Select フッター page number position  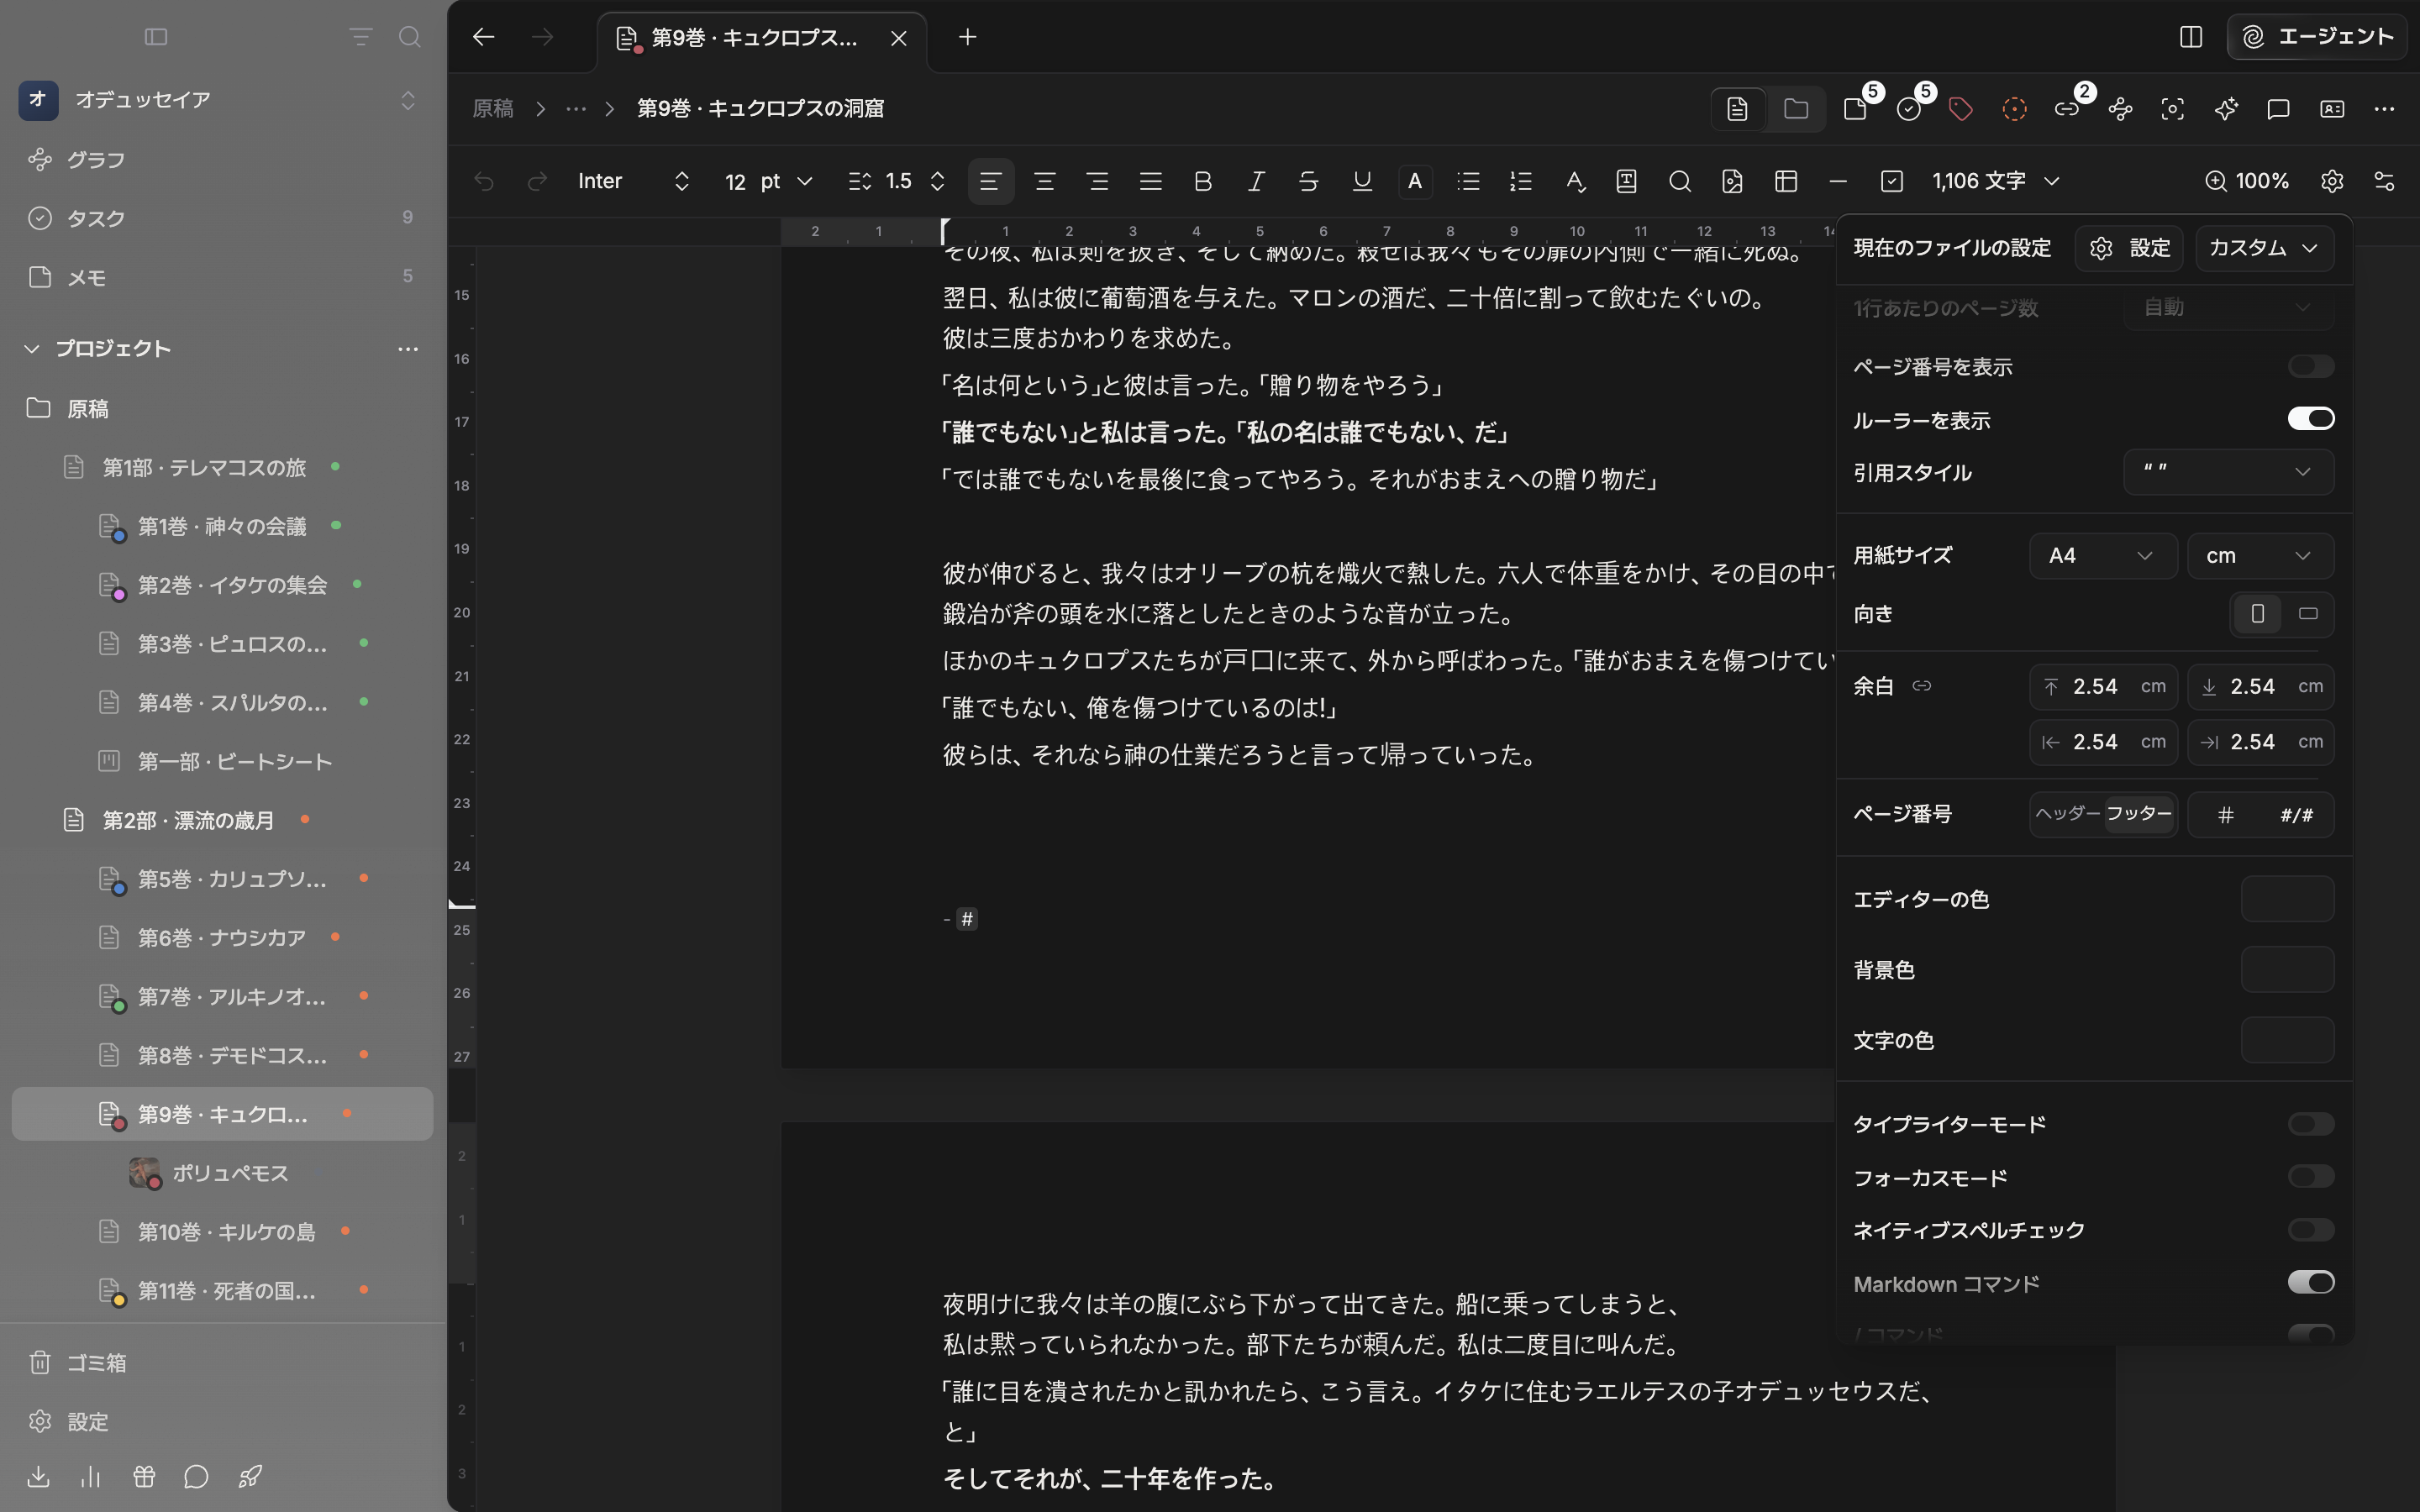tap(2139, 814)
